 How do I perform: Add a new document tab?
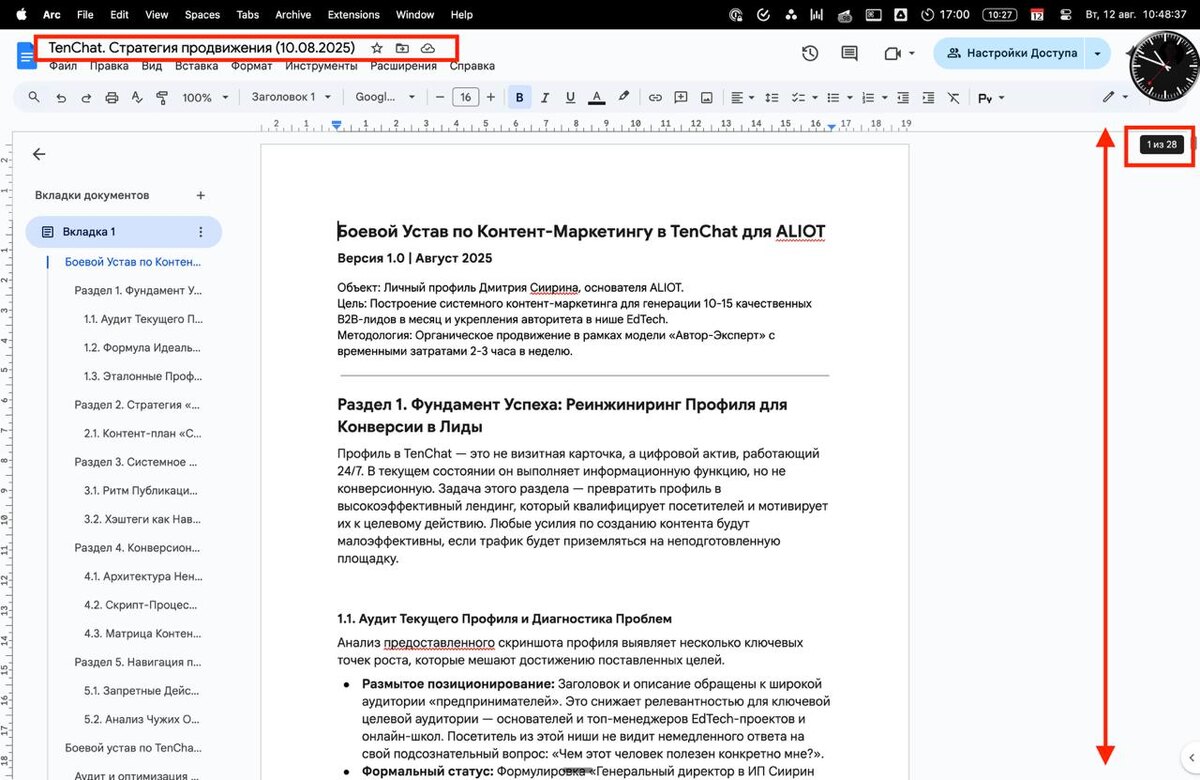click(200, 196)
